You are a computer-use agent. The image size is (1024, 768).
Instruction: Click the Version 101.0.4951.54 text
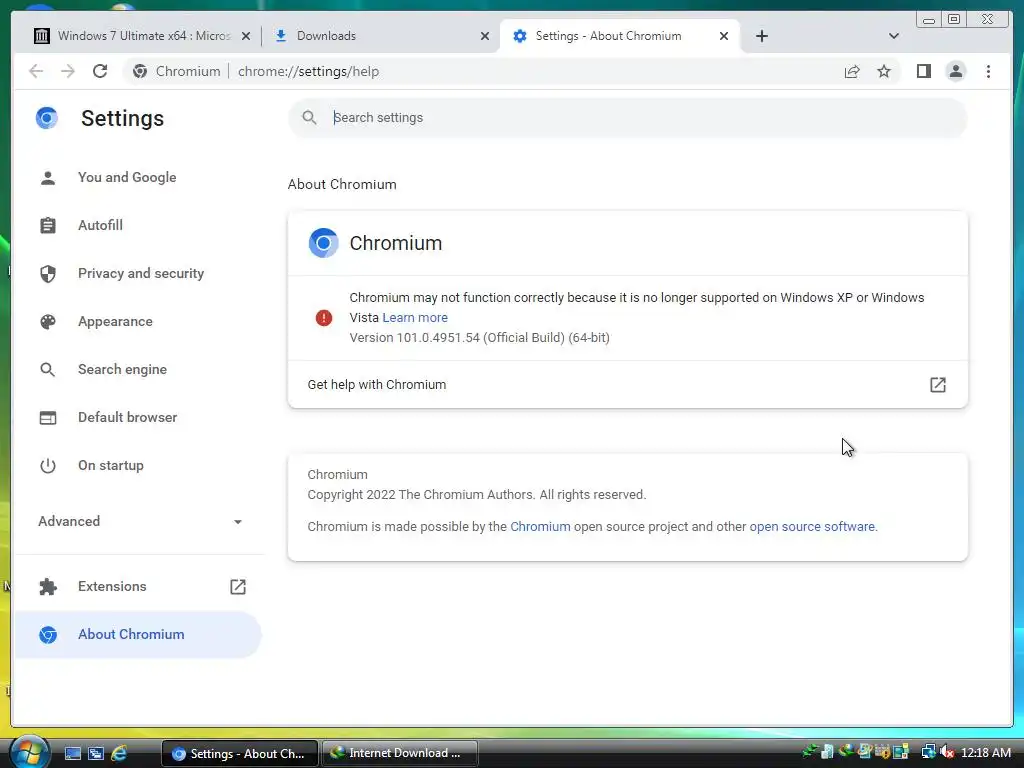point(479,338)
